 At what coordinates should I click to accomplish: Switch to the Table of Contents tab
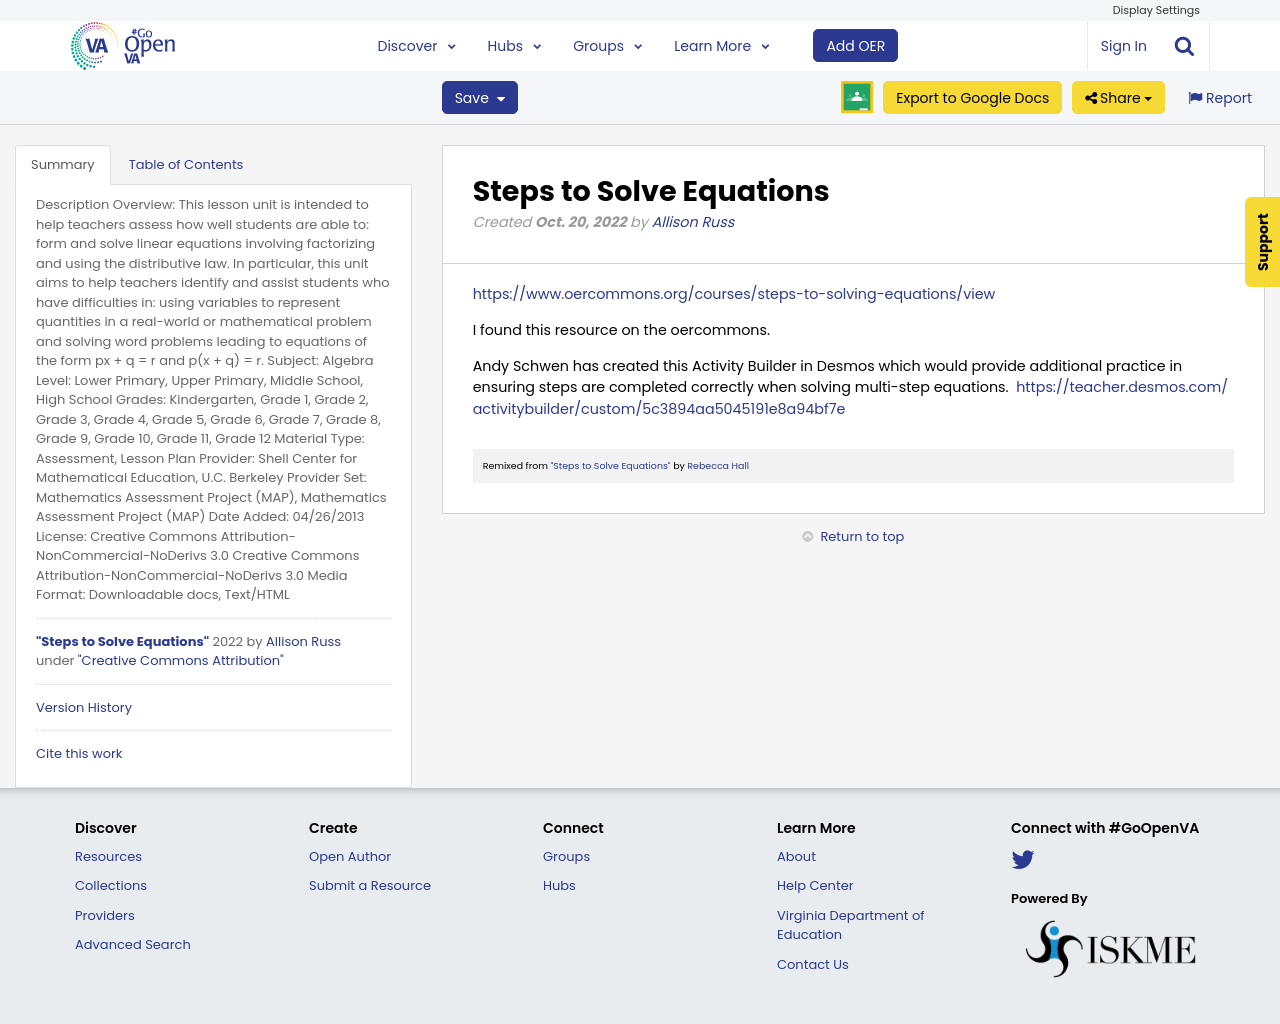pyautogui.click(x=186, y=162)
